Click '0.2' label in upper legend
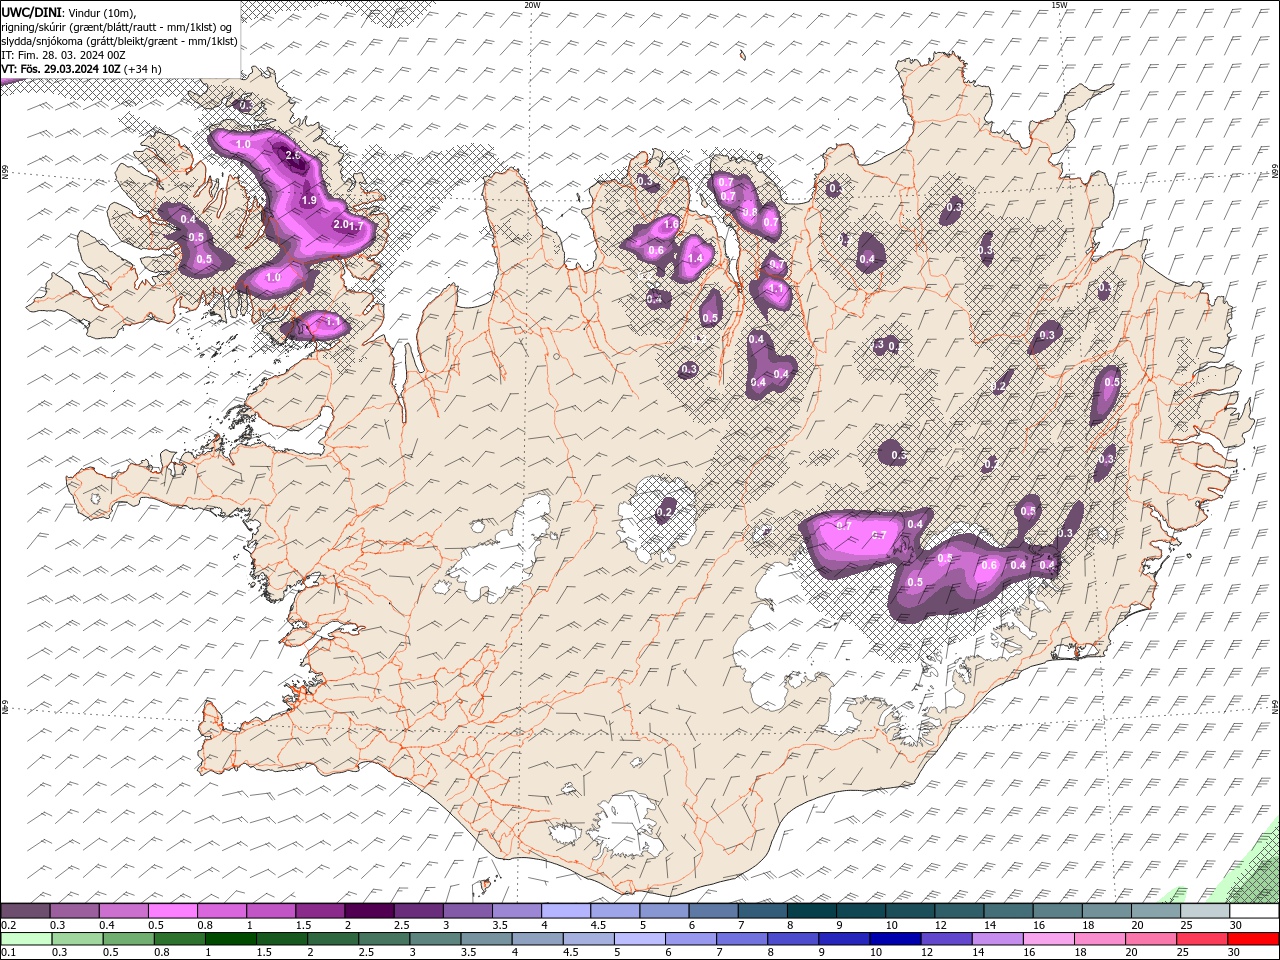Screen dimensions: 1280x960 [8, 925]
